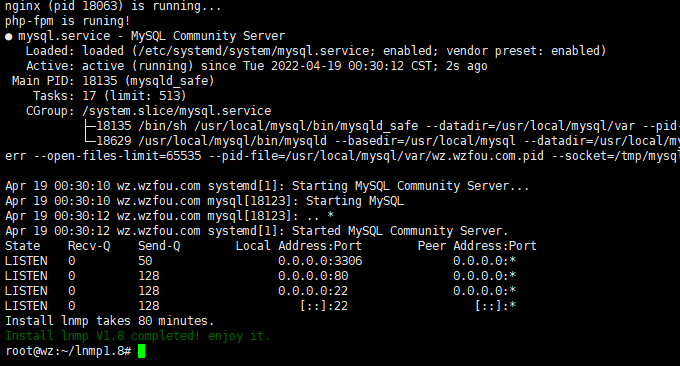This screenshot has width=680, height=366.
Task: Click the 'Send-Q' column header
Action: point(159,246)
